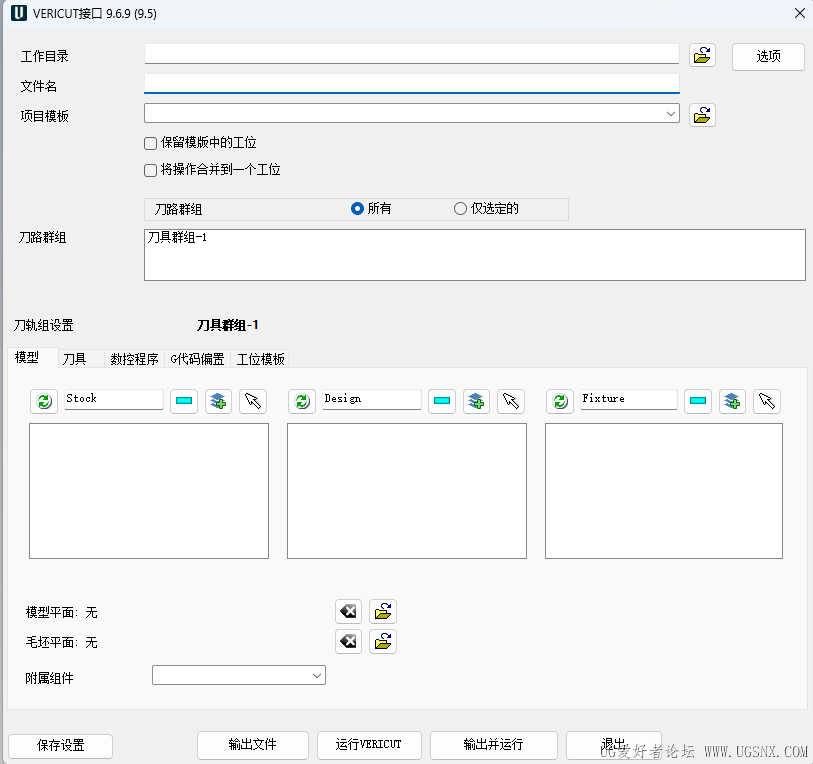Click inside the Design model list box
The width and height of the screenshot is (813, 764).
(x=407, y=491)
